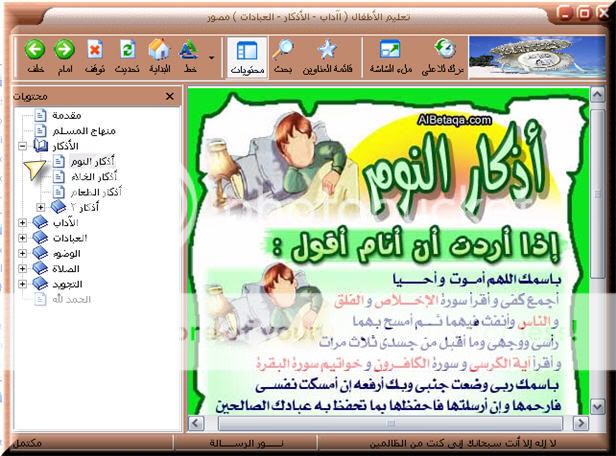Image resolution: width=616 pixels, height=456 pixels.
Task: Select منهاج المسلم in contents tree
Action: [x=85, y=131]
